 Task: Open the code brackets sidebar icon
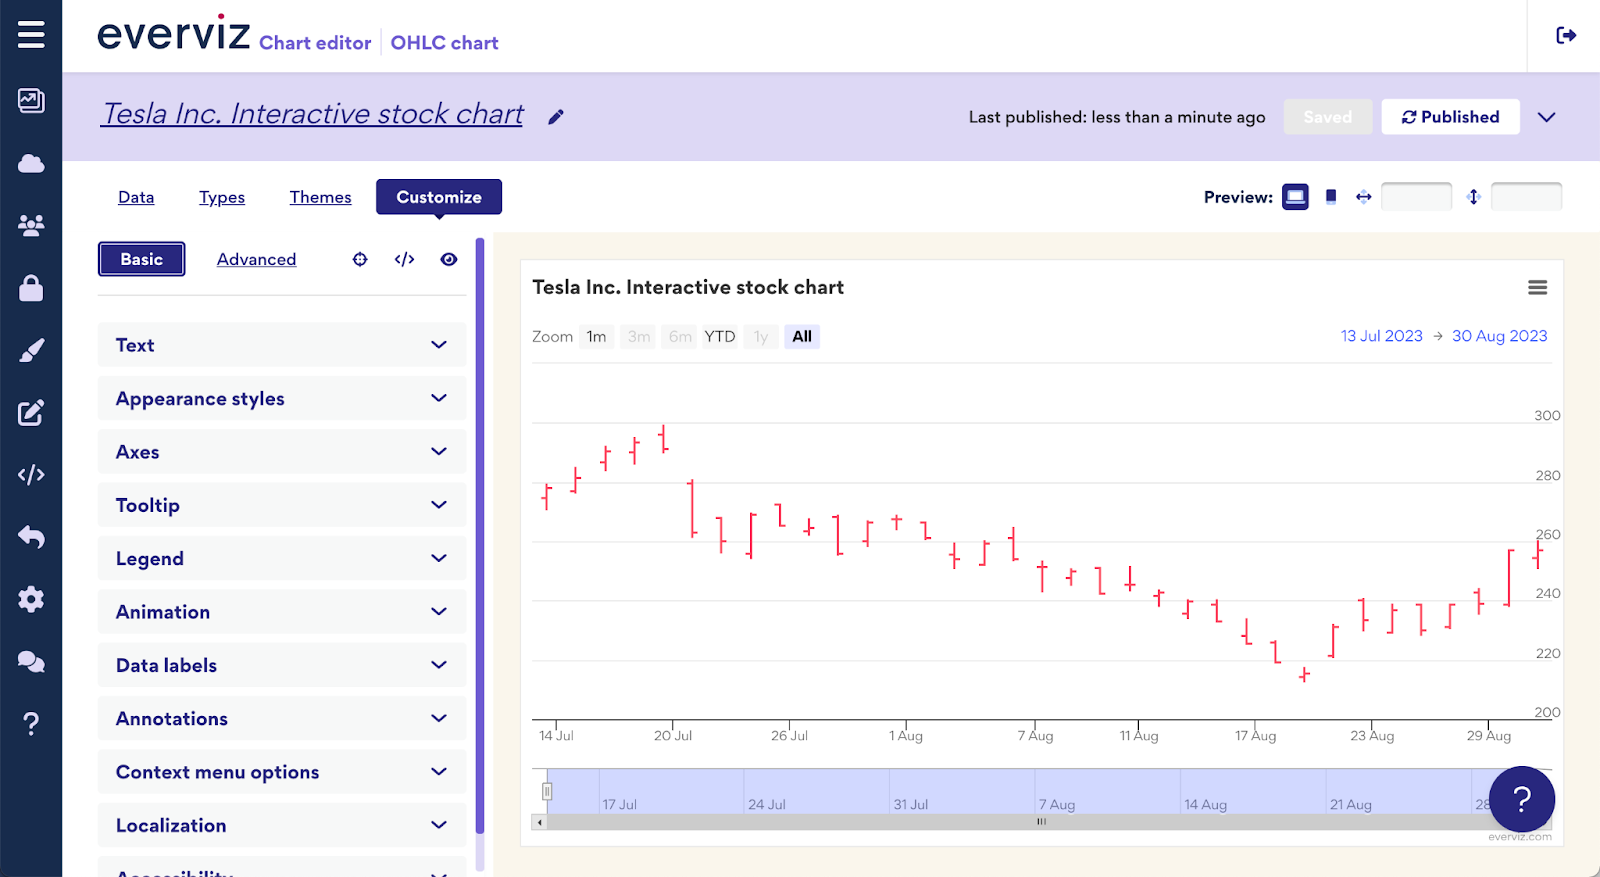[31, 475]
